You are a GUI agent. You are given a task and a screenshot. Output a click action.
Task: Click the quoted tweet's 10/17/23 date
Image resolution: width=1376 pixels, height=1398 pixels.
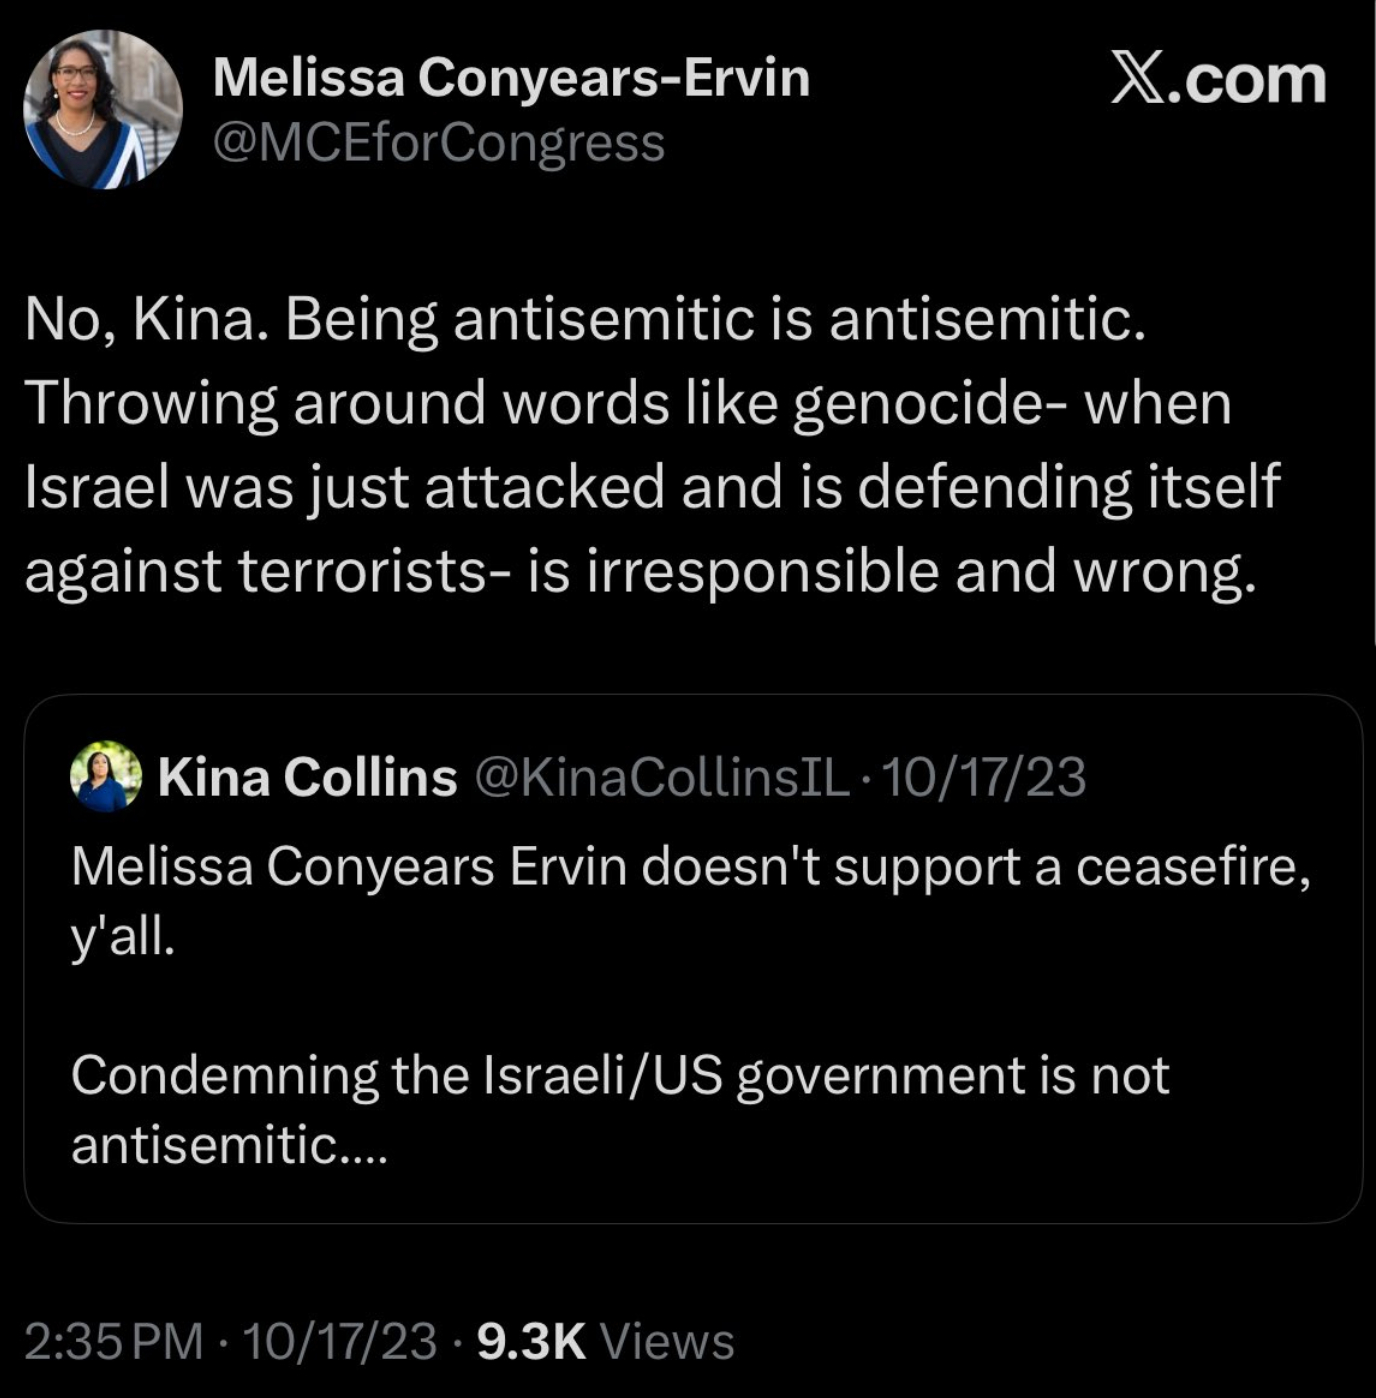click(984, 777)
